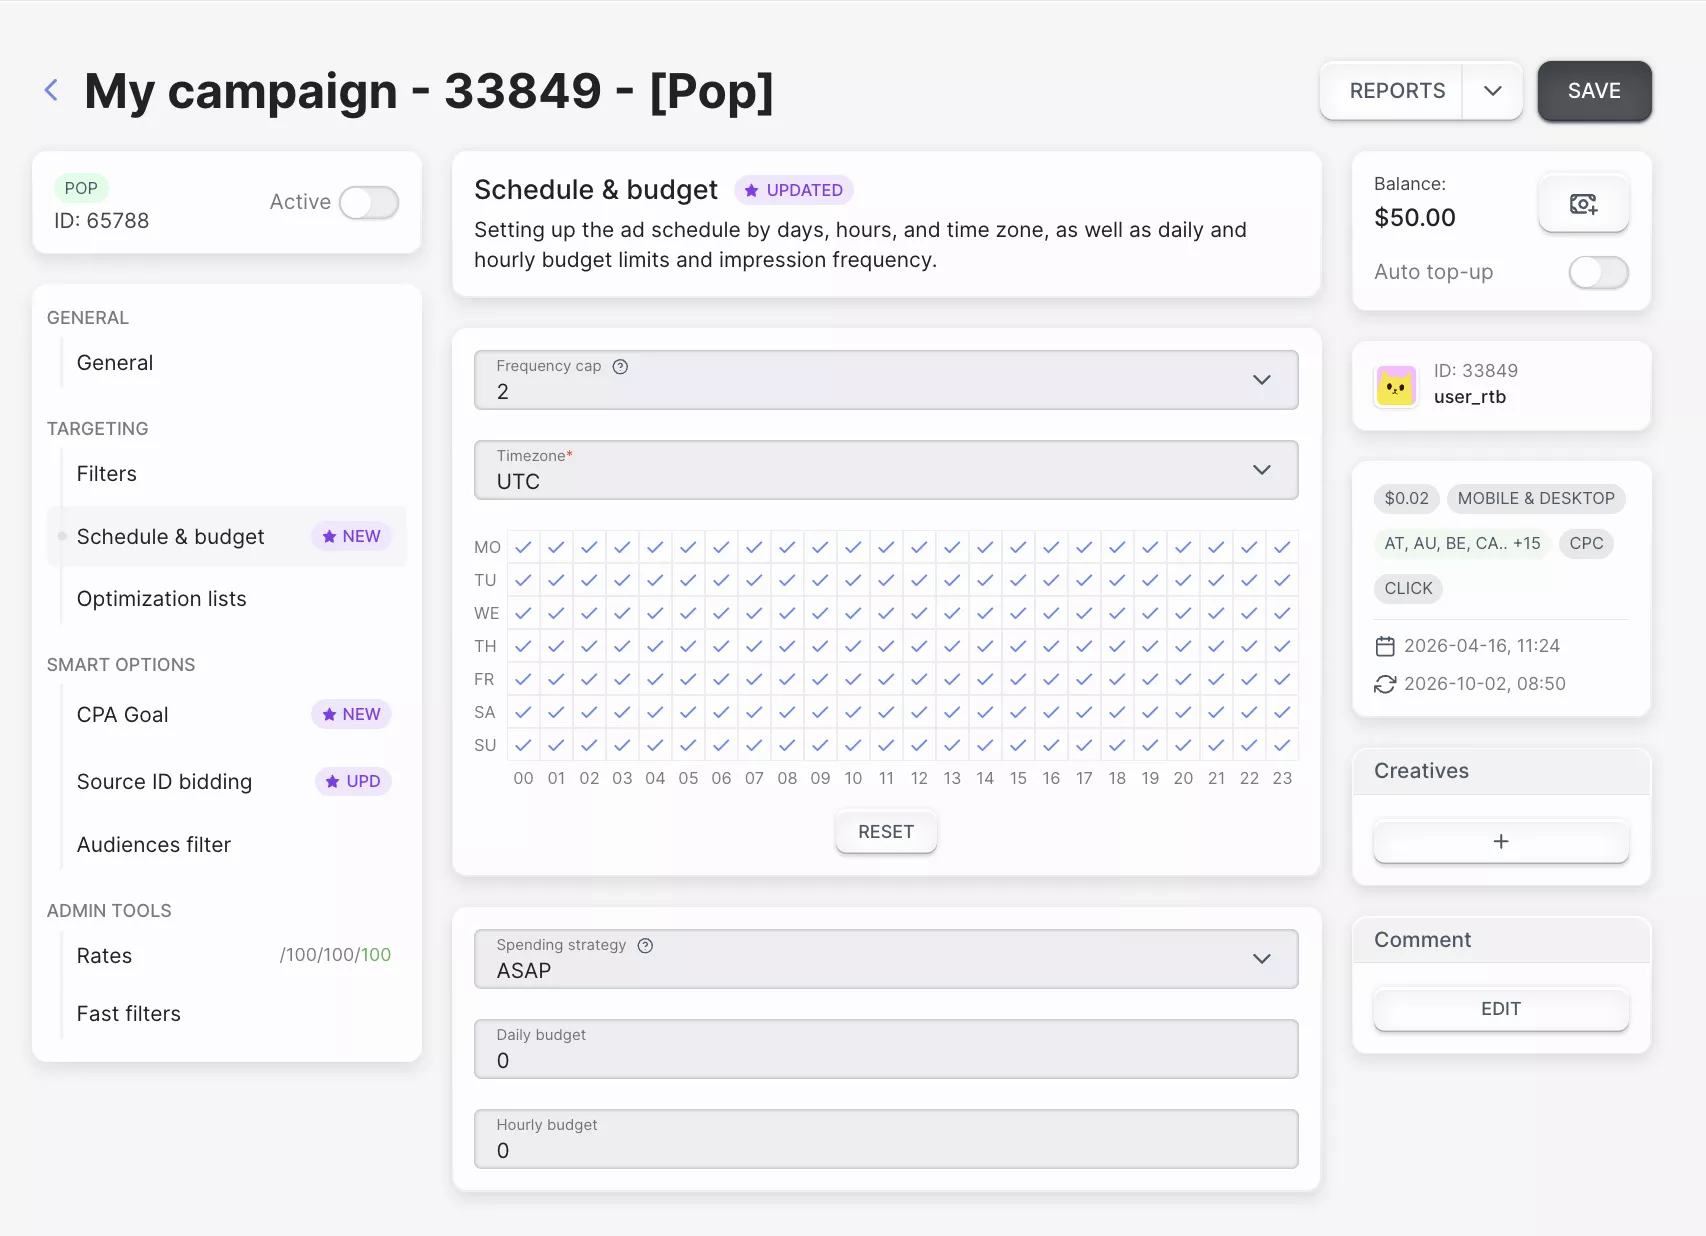Reset the schedule grid
Image resolution: width=1706 pixels, height=1236 pixels.
click(x=886, y=832)
